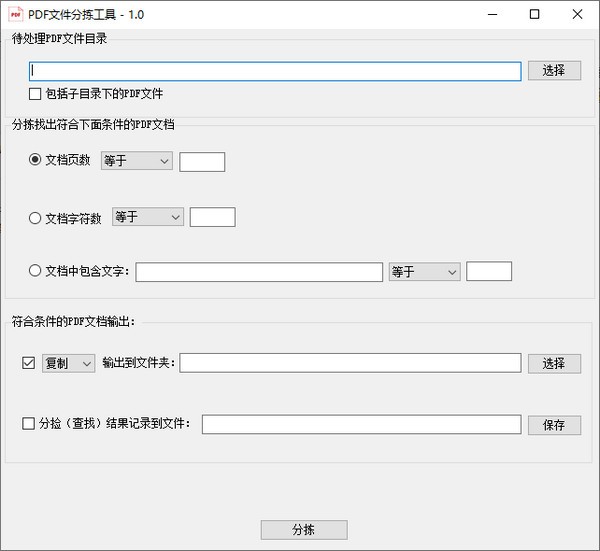
Task: Select the 文档字符数 radio button
Action: (x=35, y=218)
